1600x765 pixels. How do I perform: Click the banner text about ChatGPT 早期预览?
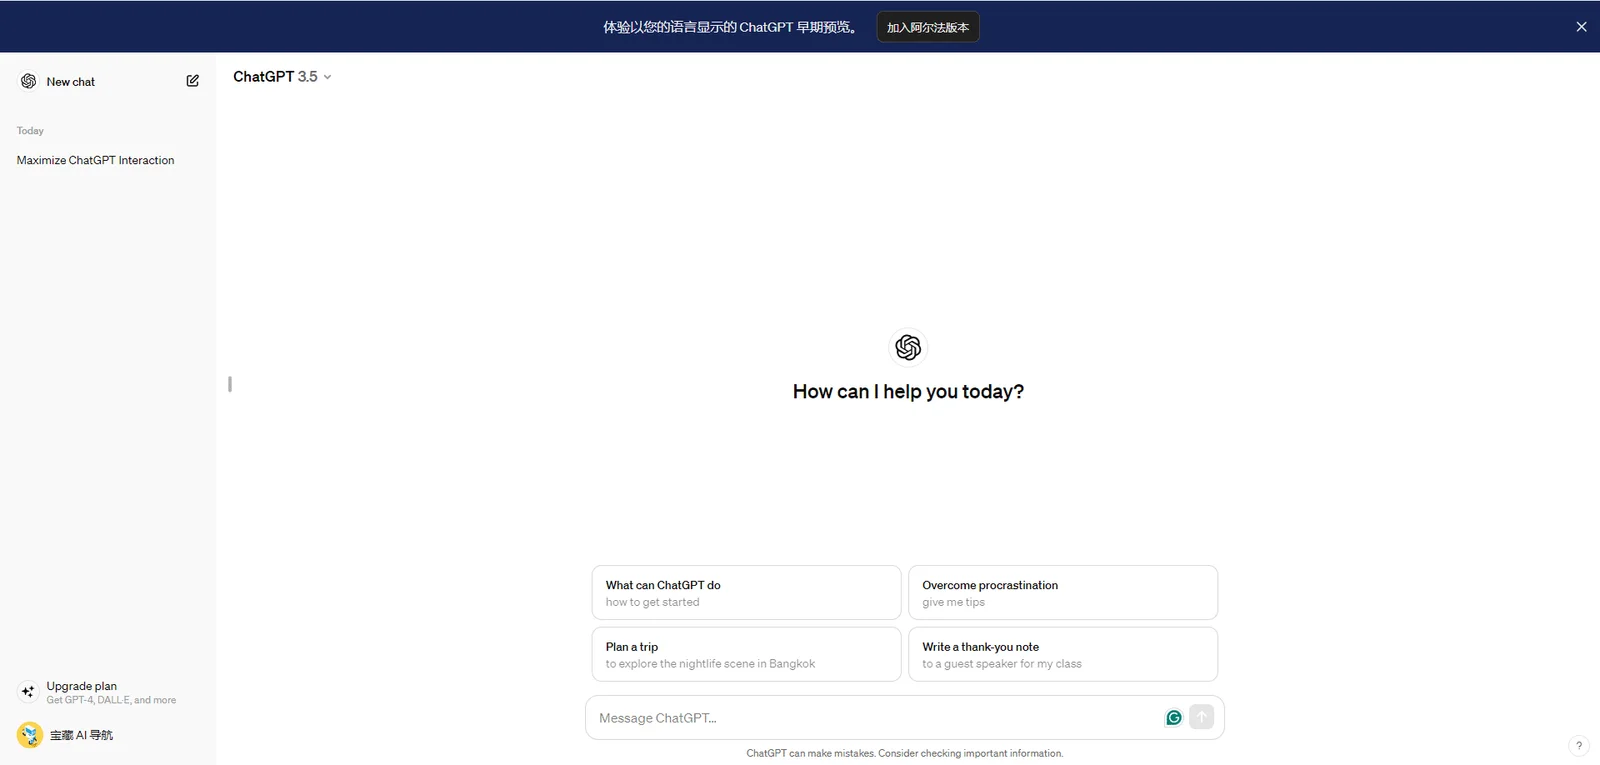(730, 27)
